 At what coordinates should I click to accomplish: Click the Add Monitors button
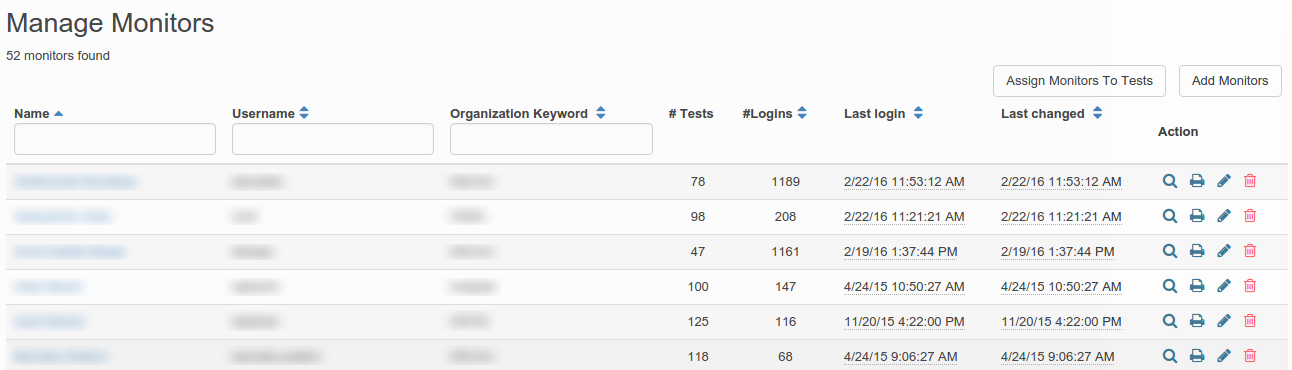click(x=1230, y=81)
